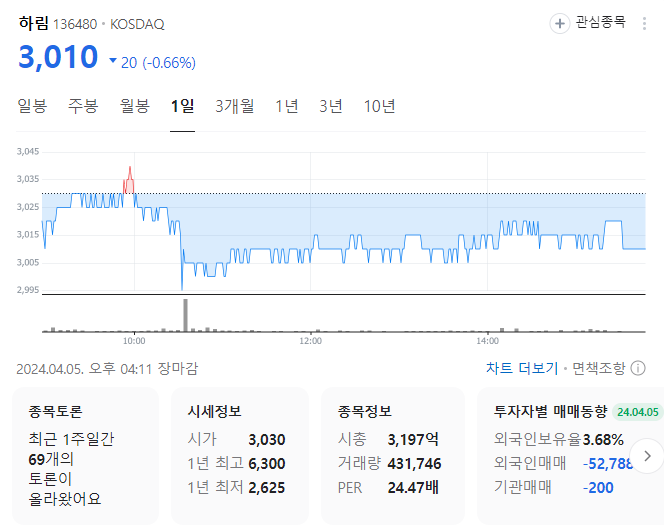664x529 pixels.
Task: Click the 시가 value 3,030
Action: point(267,440)
